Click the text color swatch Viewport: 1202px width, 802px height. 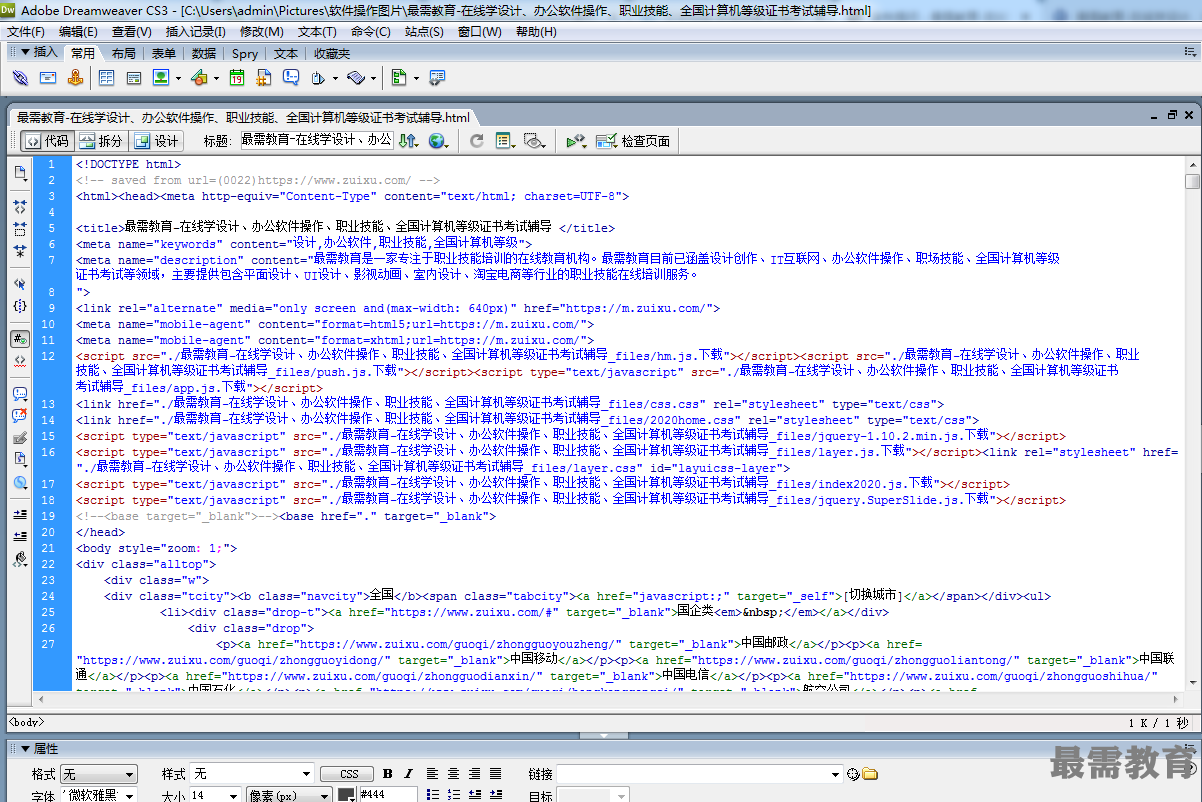(347, 796)
